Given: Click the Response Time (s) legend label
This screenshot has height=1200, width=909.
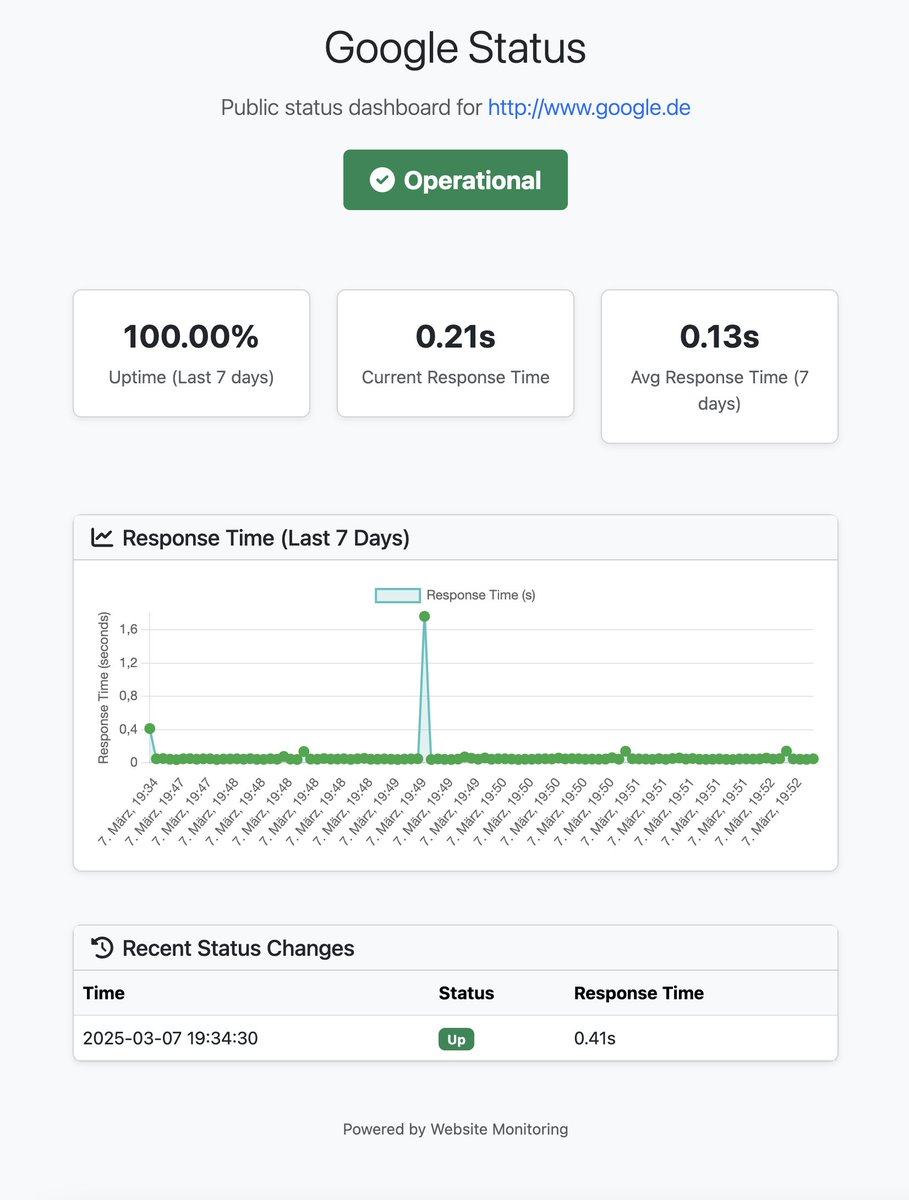Looking at the screenshot, I should [x=481, y=595].
